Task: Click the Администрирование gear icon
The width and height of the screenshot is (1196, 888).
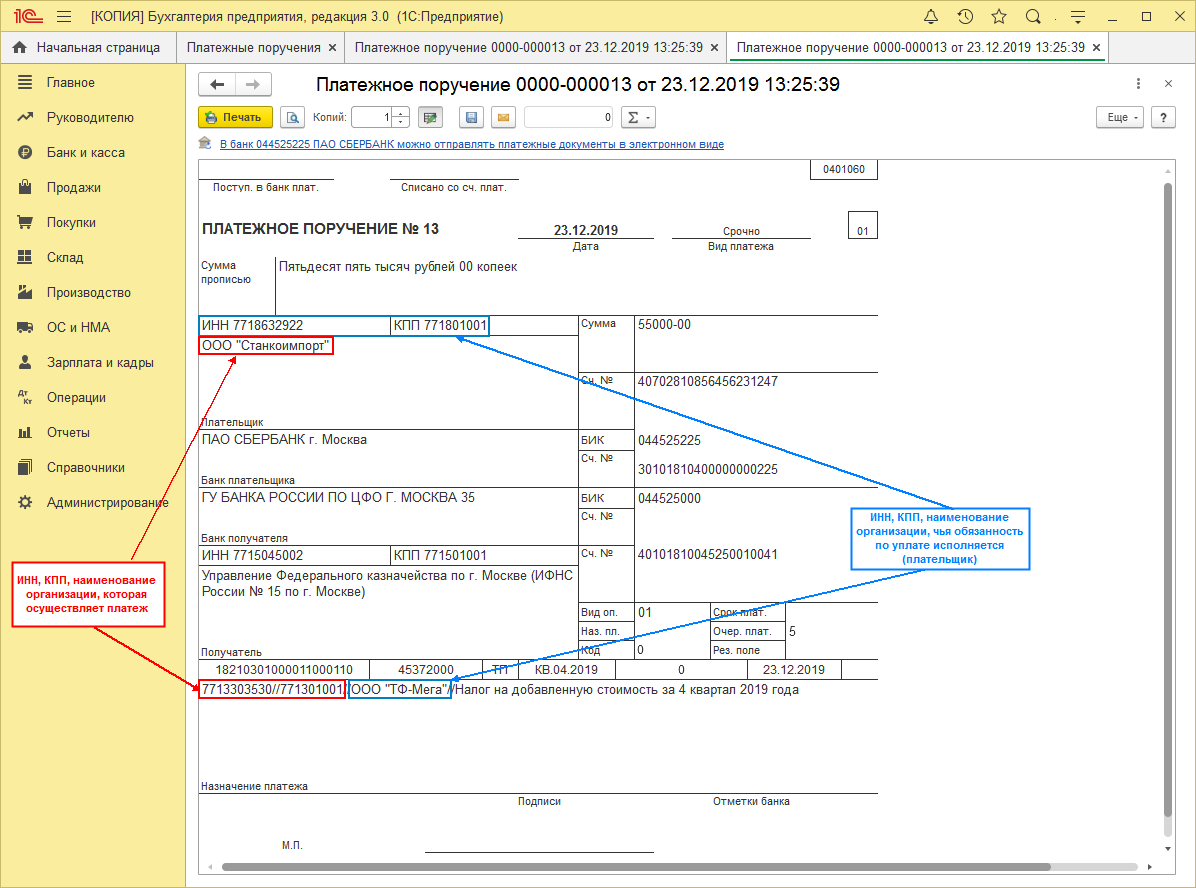Action: 25,503
